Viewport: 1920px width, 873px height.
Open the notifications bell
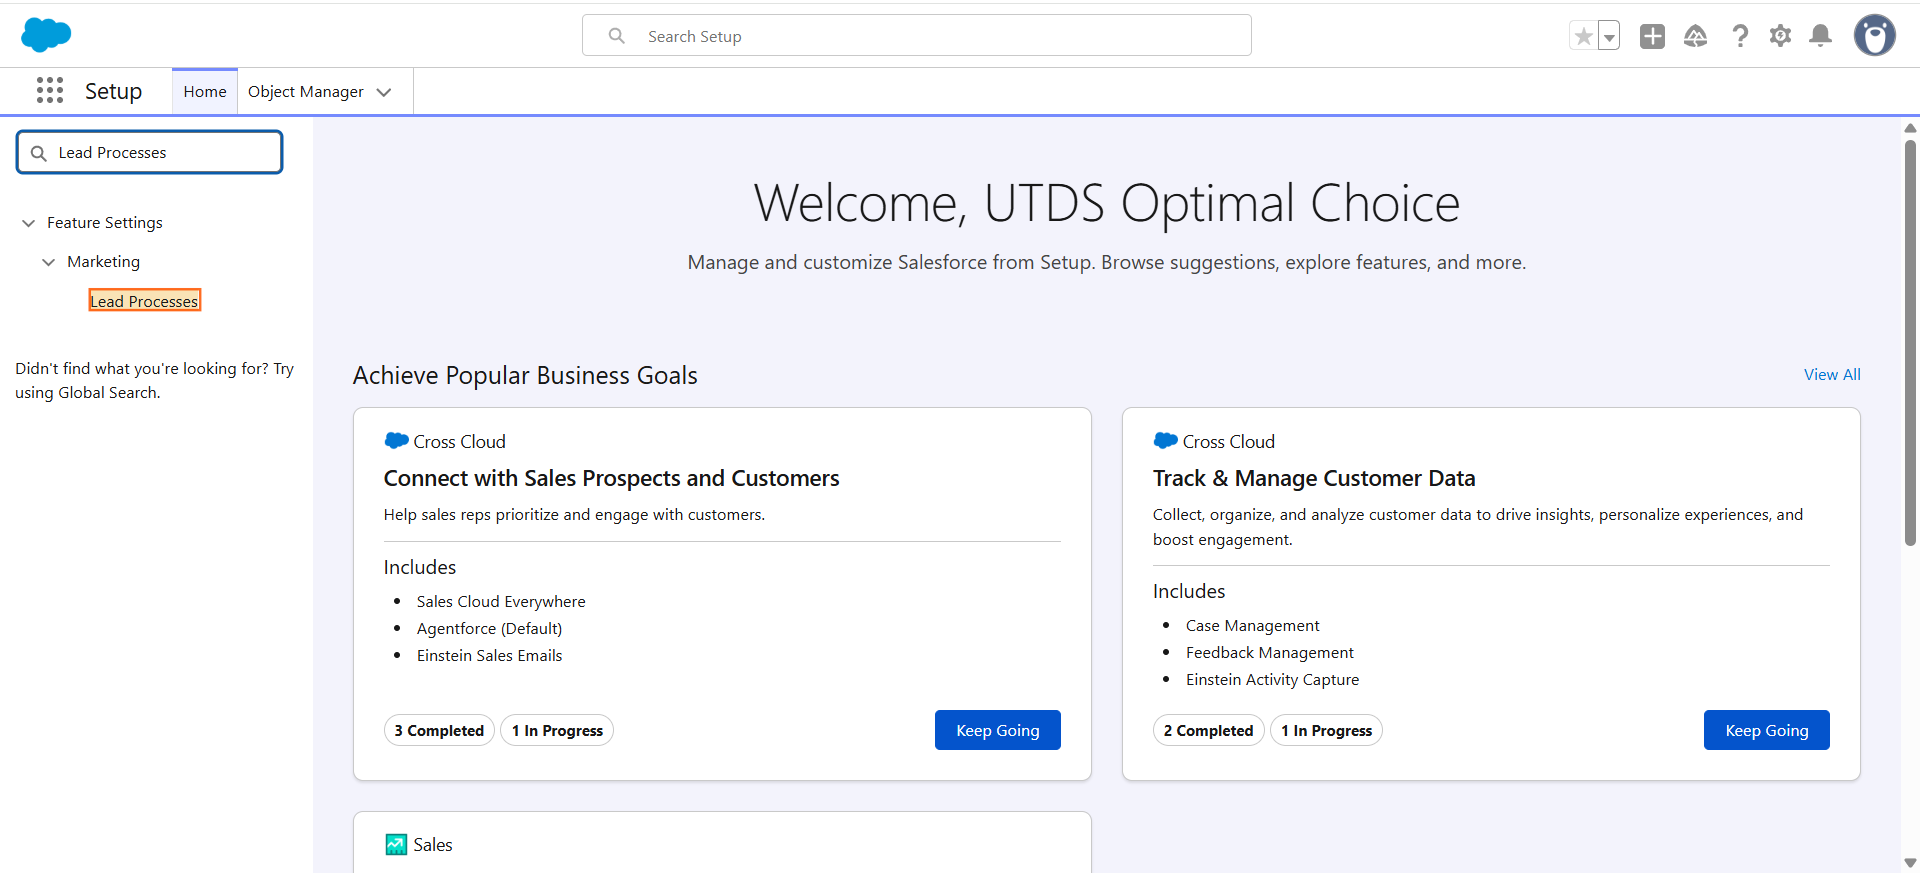(x=1821, y=36)
